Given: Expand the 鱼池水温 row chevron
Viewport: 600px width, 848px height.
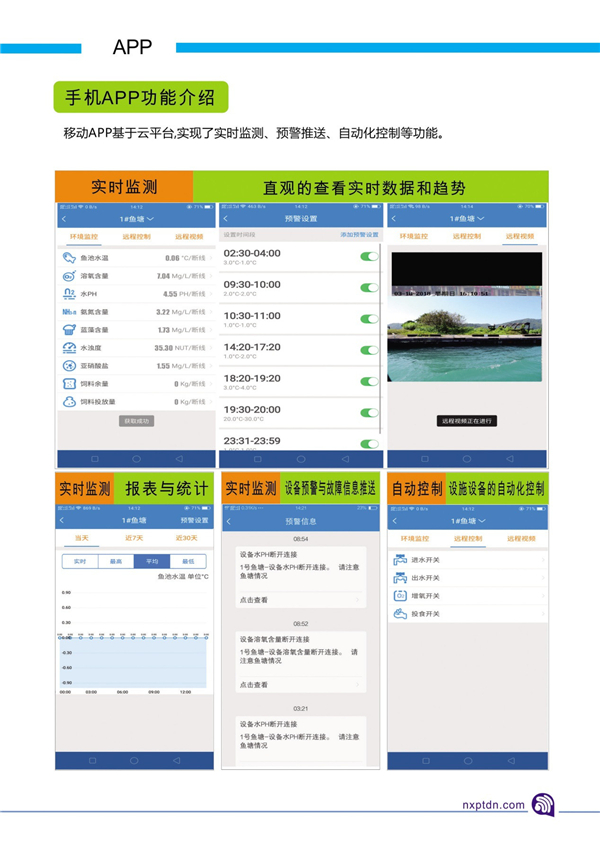Looking at the screenshot, I should (210, 259).
